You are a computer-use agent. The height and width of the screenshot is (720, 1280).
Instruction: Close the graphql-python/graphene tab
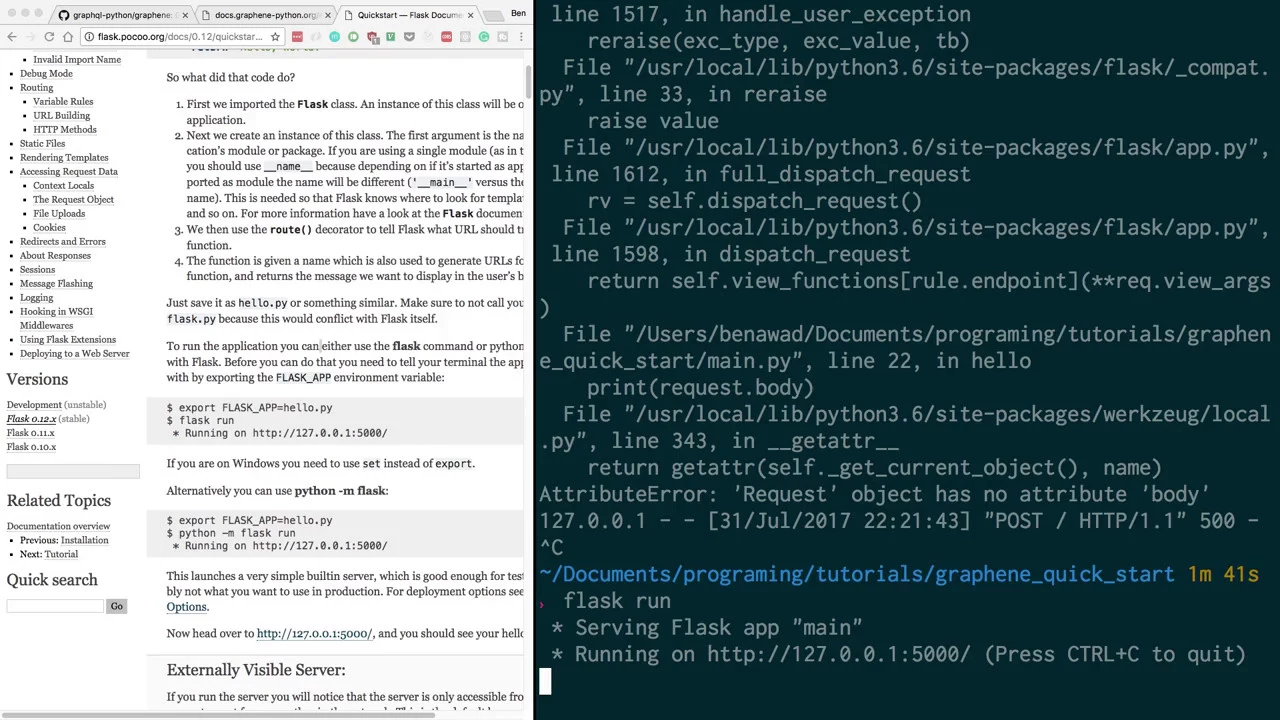(x=185, y=15)
